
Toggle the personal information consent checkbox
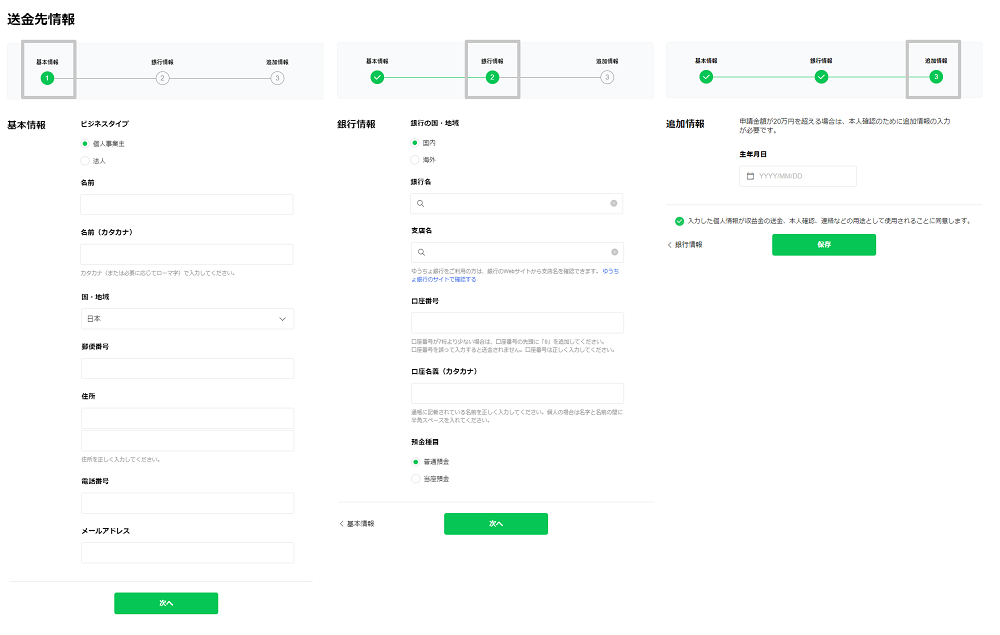(680, 221)
